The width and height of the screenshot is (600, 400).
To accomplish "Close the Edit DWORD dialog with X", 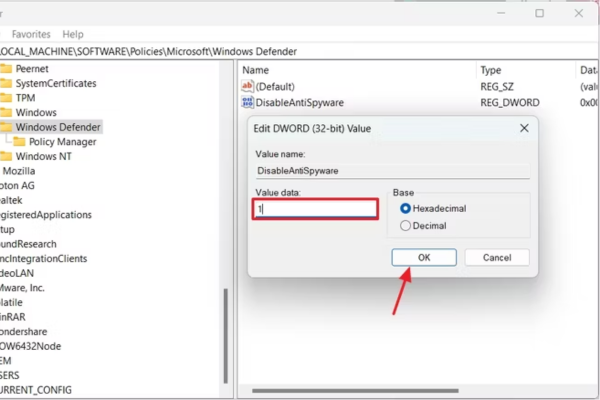I will tap(524, 128).
